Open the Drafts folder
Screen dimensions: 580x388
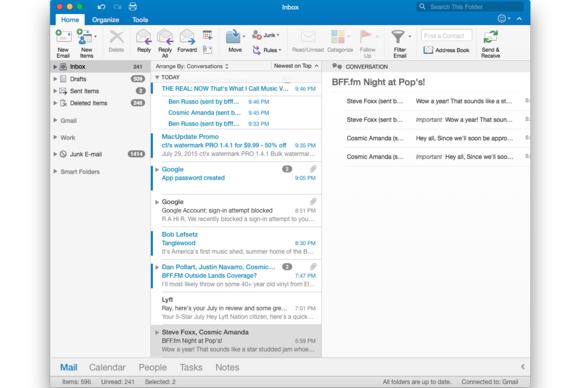click(99, 79)
